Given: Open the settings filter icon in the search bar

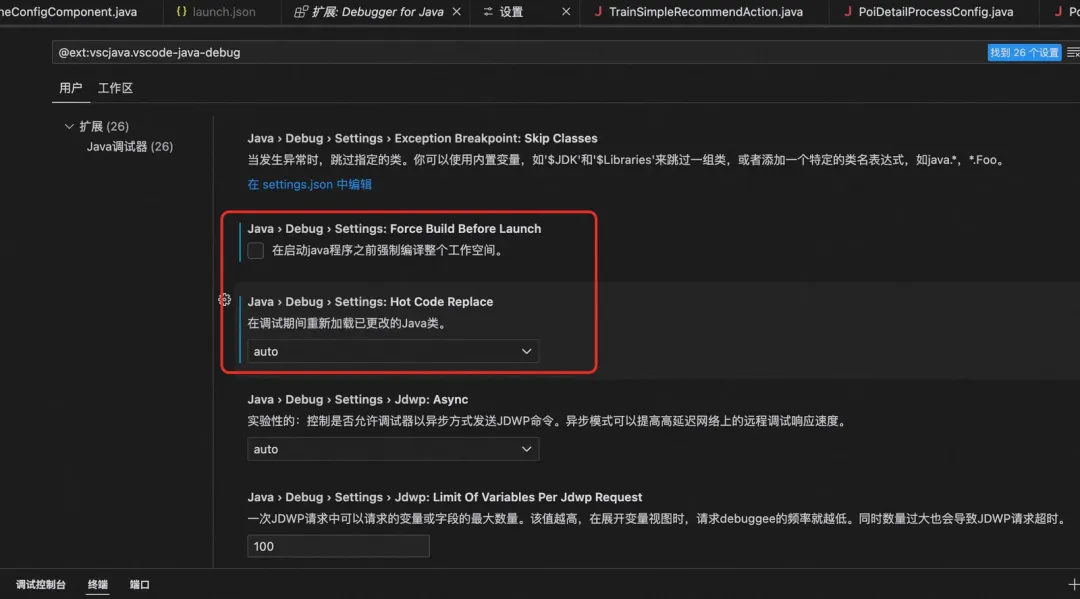Looking at the screenshot, I should click(x=1071, y=51).
